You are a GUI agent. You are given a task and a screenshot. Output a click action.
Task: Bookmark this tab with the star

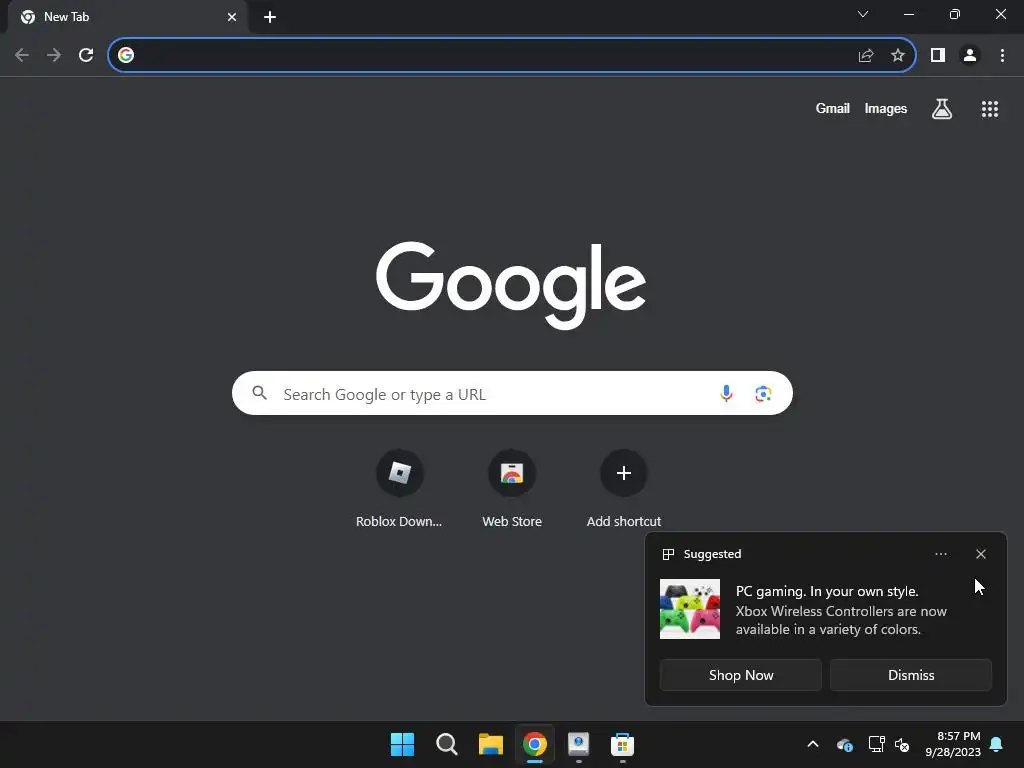pyautogui.click(x=898, y=56)
